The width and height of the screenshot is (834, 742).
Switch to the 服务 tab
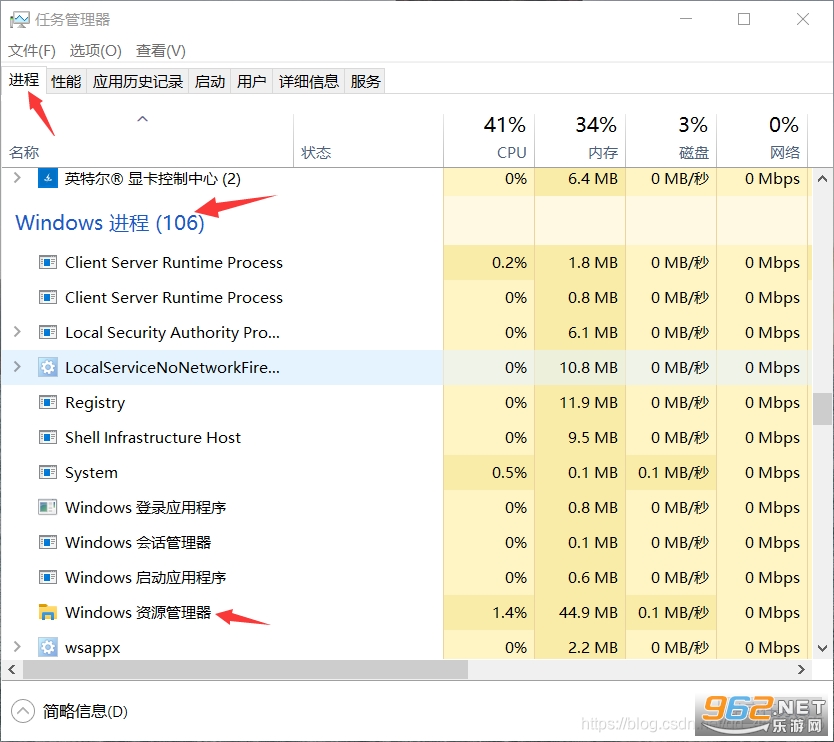(365, 81)
